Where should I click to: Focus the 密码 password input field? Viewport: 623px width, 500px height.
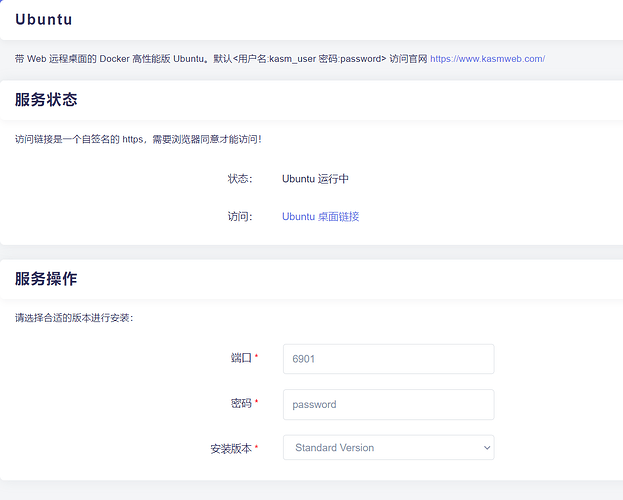pos(388,405)
